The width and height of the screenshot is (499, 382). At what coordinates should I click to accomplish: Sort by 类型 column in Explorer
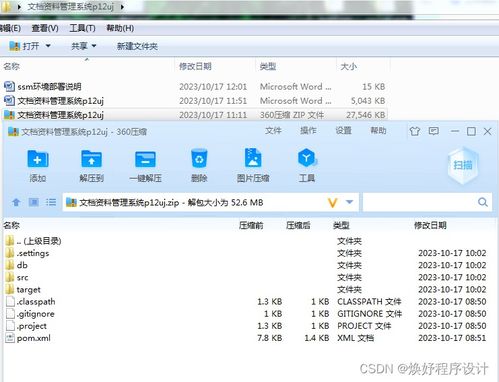[268, 66]
